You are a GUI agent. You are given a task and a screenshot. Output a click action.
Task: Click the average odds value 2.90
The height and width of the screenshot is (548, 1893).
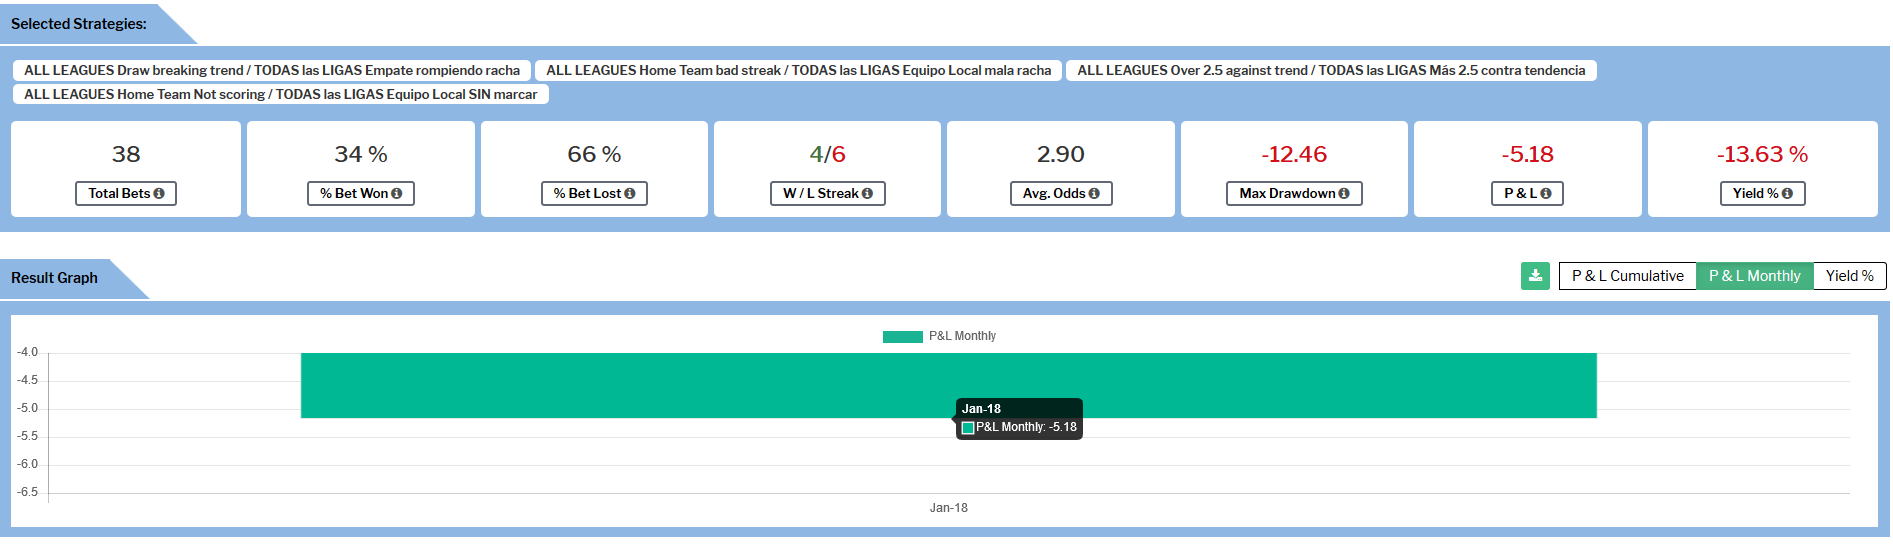pyautogui.click(x=1061, y=154)
